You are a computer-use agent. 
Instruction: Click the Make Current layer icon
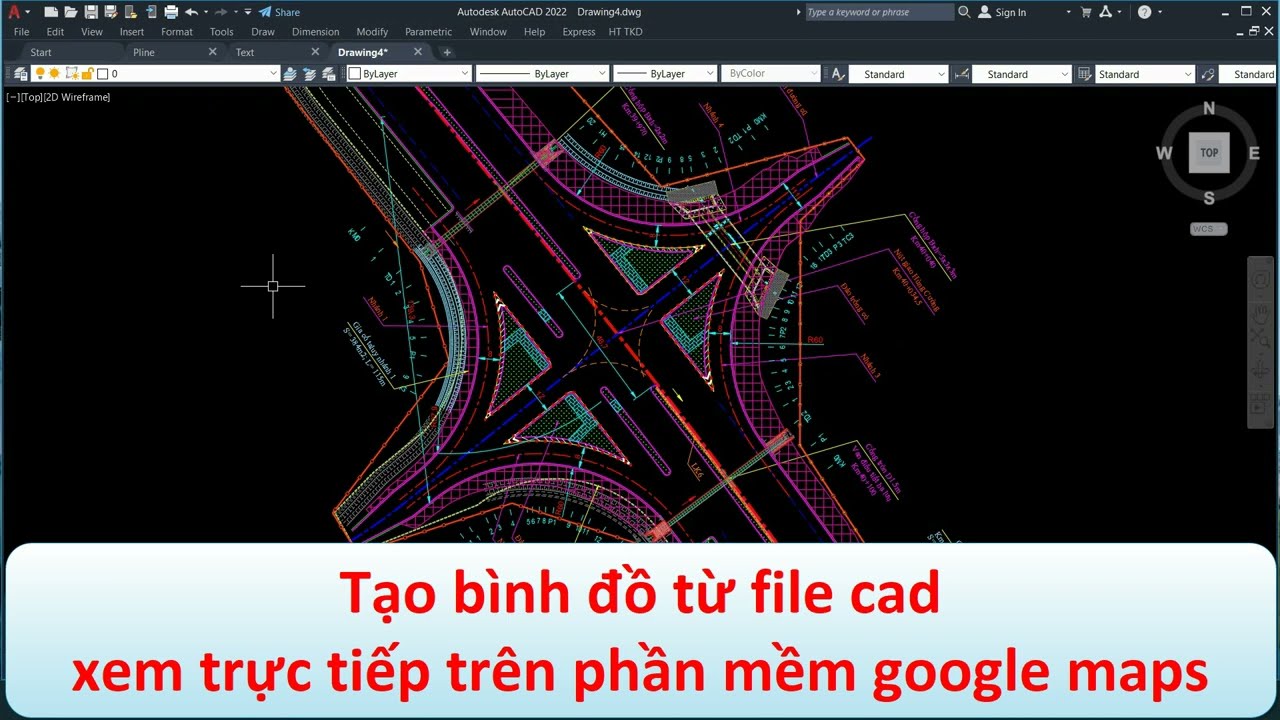[x=290, y=74]
